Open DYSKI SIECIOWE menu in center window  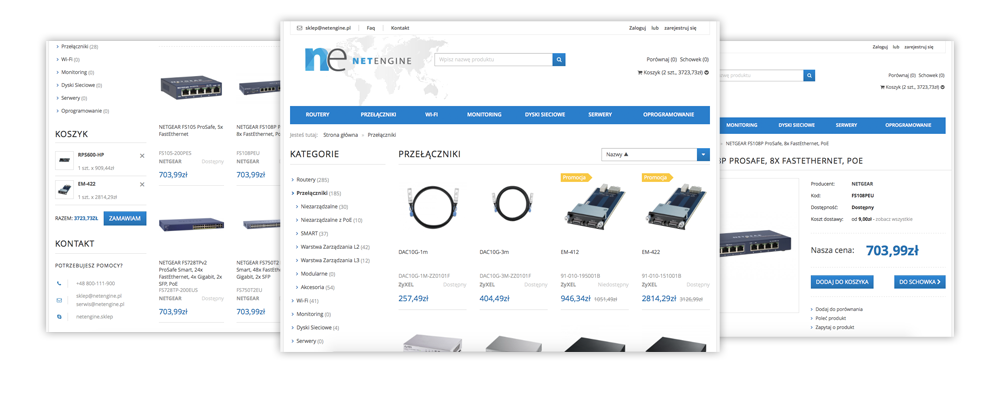point(545,115)
